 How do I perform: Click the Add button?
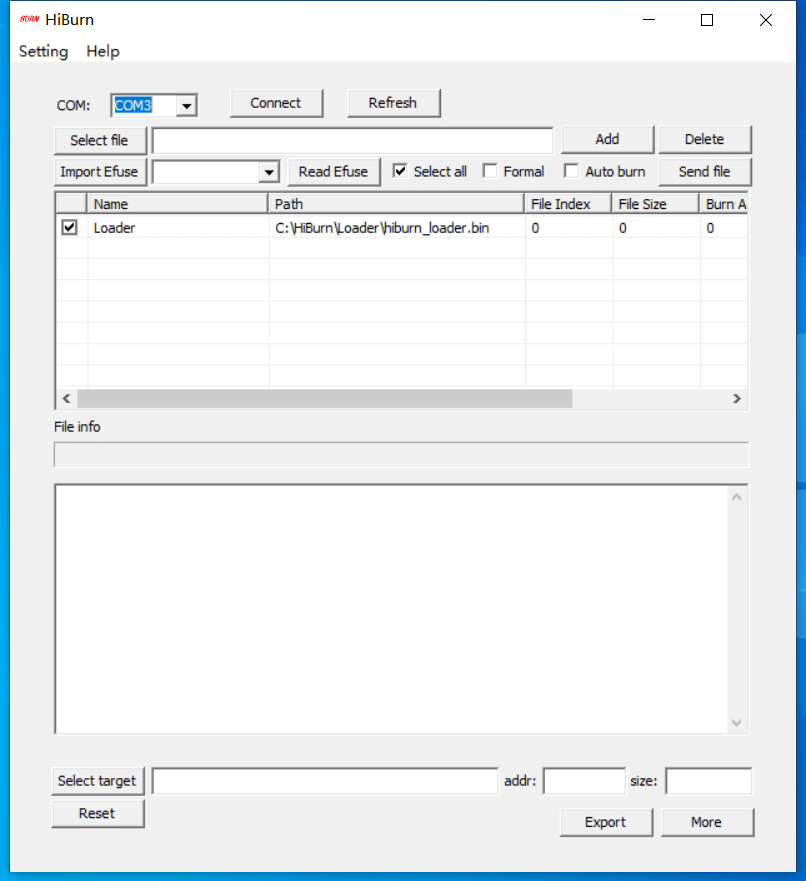(x=607, y=139)
